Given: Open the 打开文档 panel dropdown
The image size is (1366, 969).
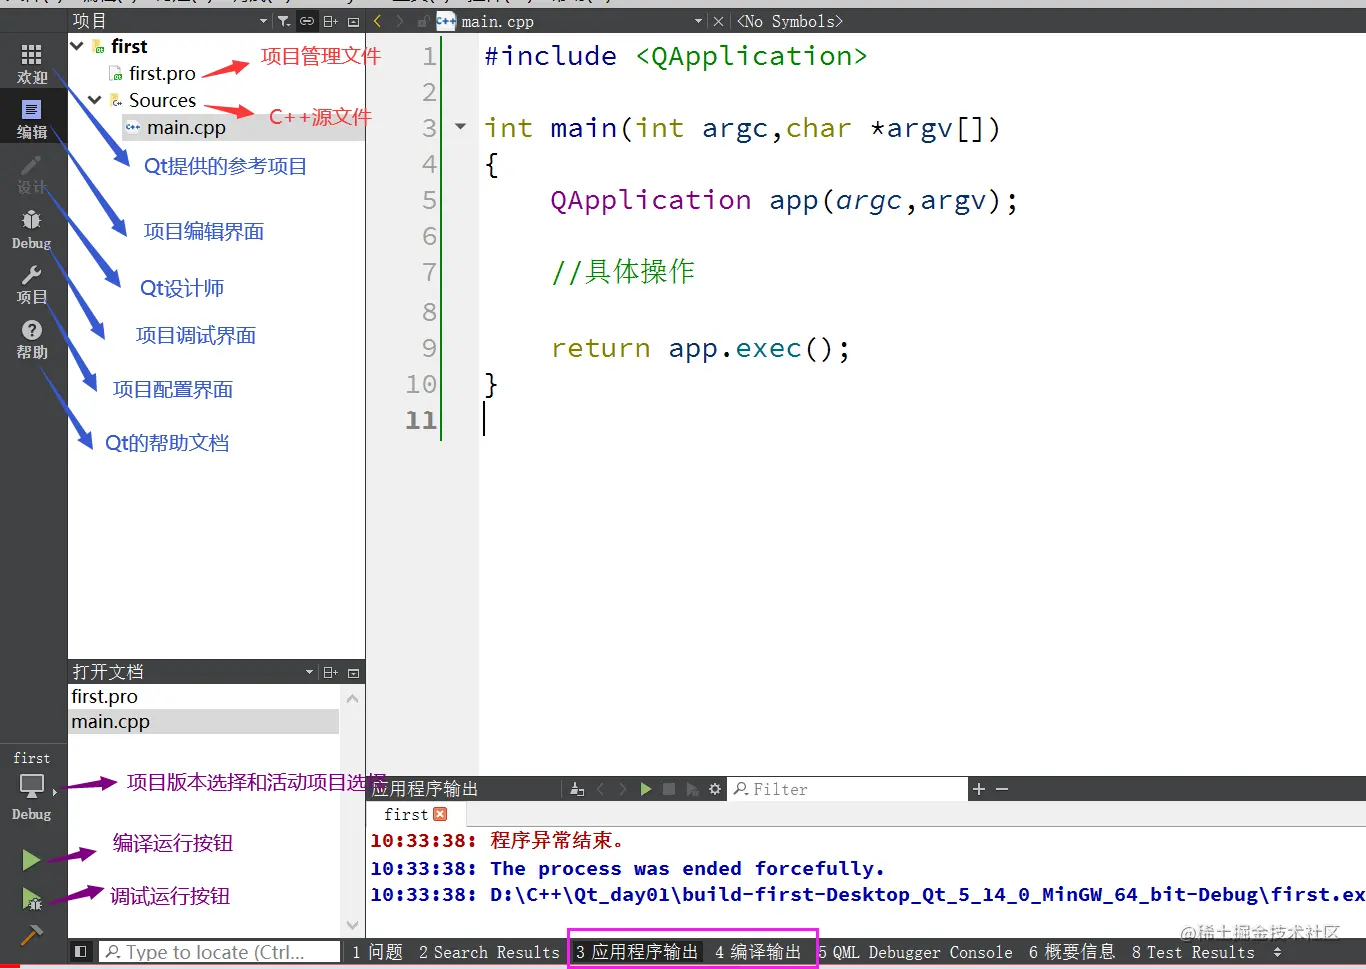Looking at the screenshot, I should [309, 672].
